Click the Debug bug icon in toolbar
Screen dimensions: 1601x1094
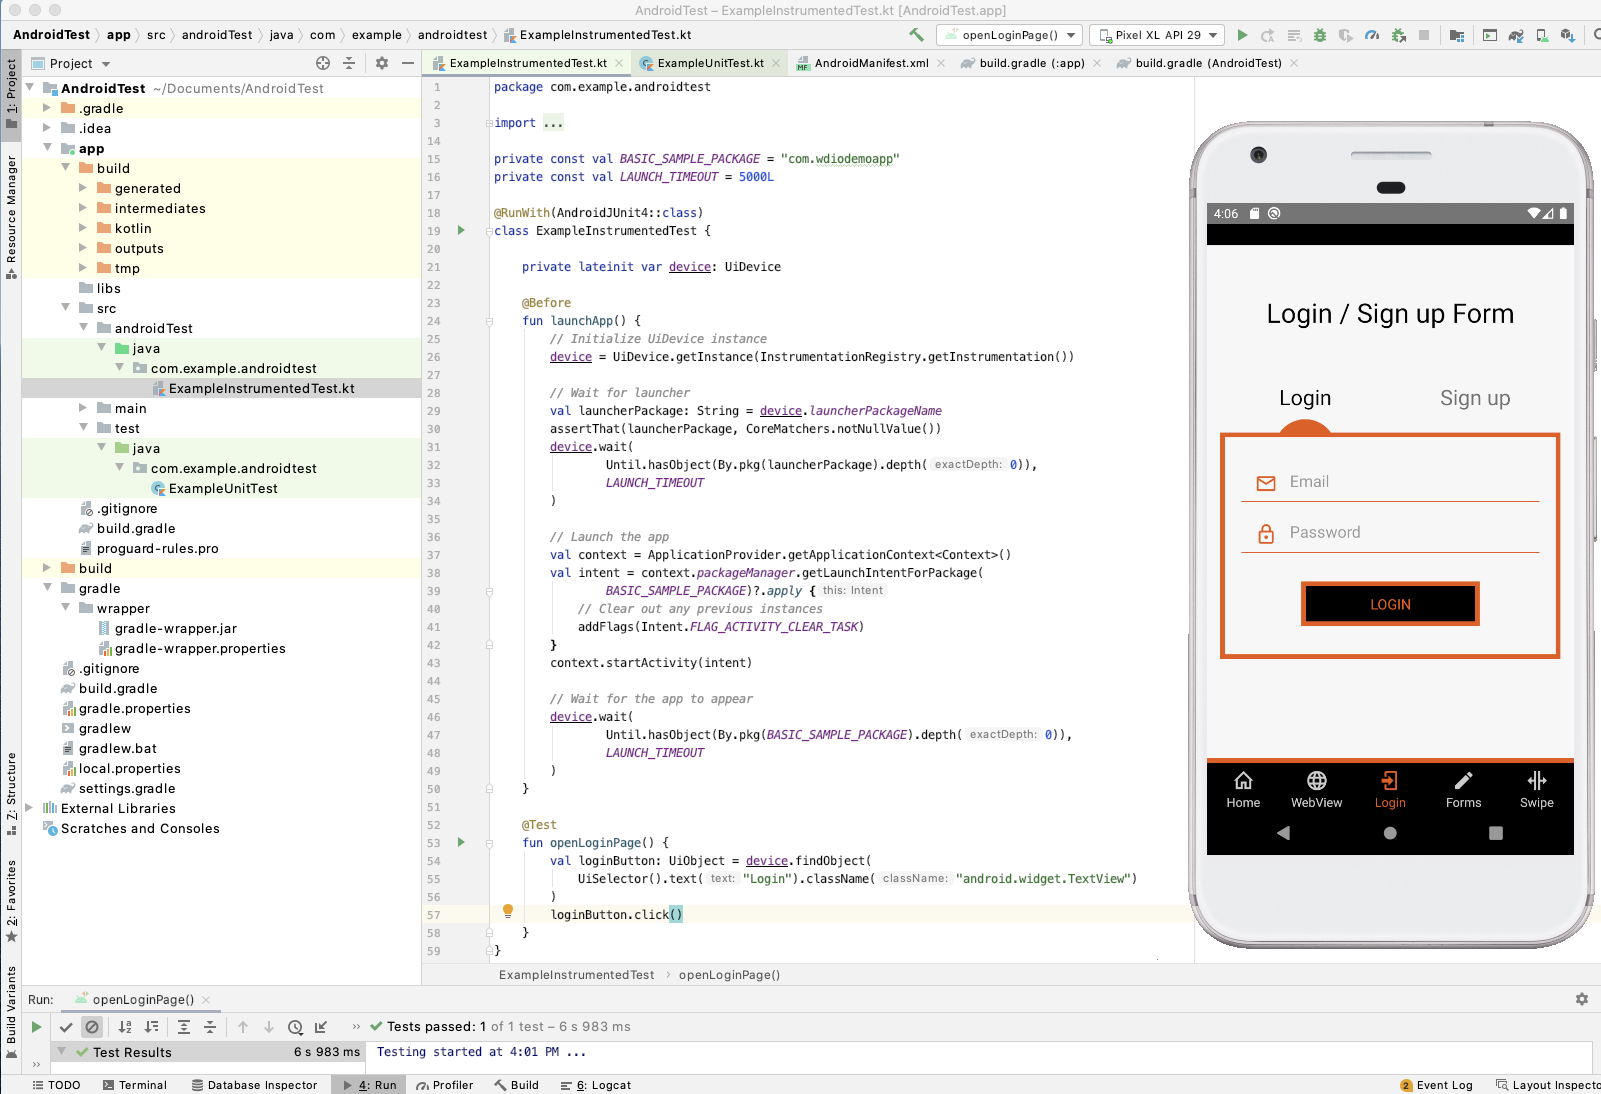pos(1320,35)
